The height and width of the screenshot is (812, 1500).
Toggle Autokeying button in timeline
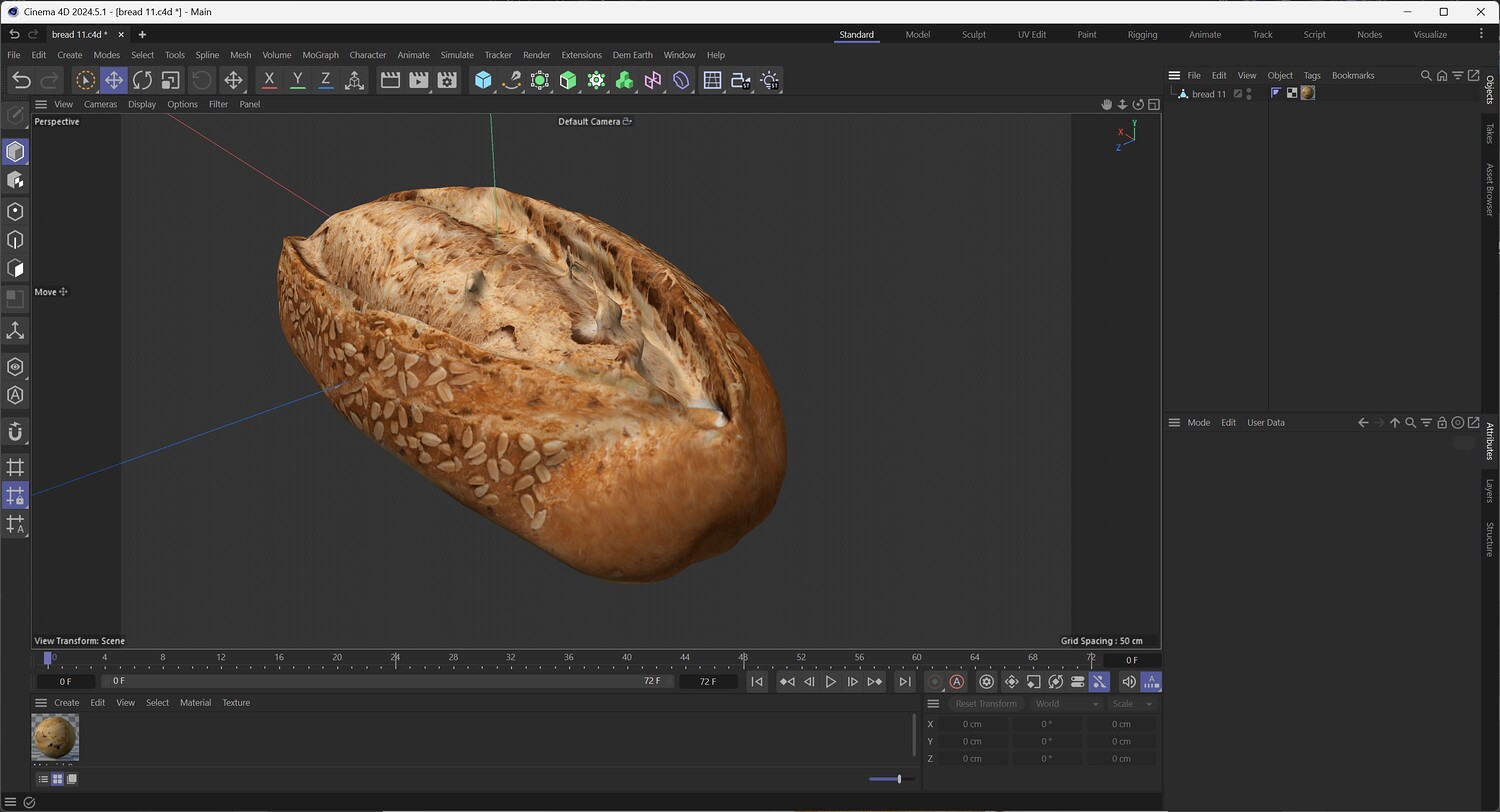pyautogui.click(x=956, y=682)
